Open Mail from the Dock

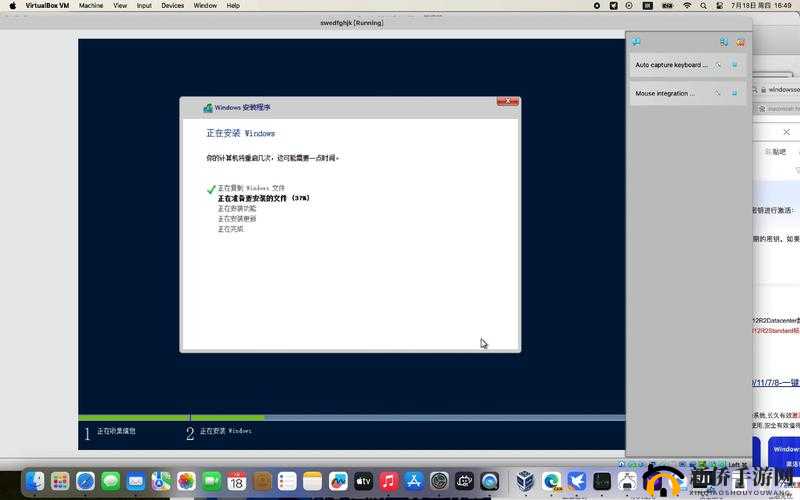coord(136,481)
